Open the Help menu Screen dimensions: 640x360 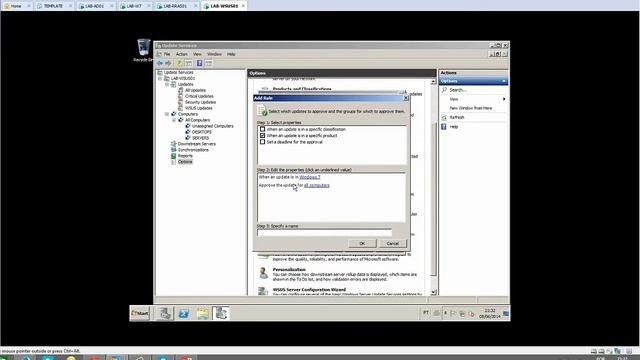pyautogui.click(x=231, y=54)
